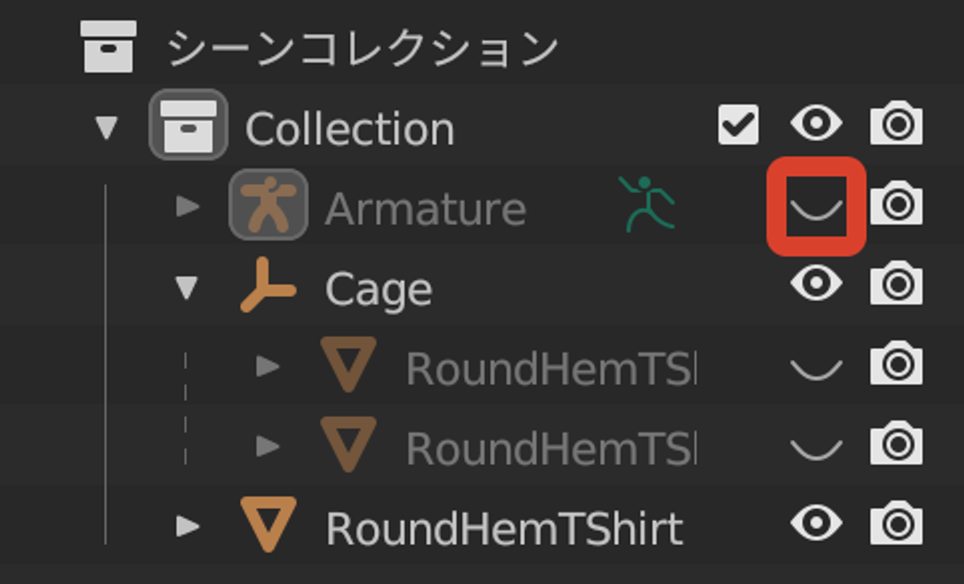Select the Armature name in outliner
Viewport: 964px width, 584px height.
click(x=425, y=210)
